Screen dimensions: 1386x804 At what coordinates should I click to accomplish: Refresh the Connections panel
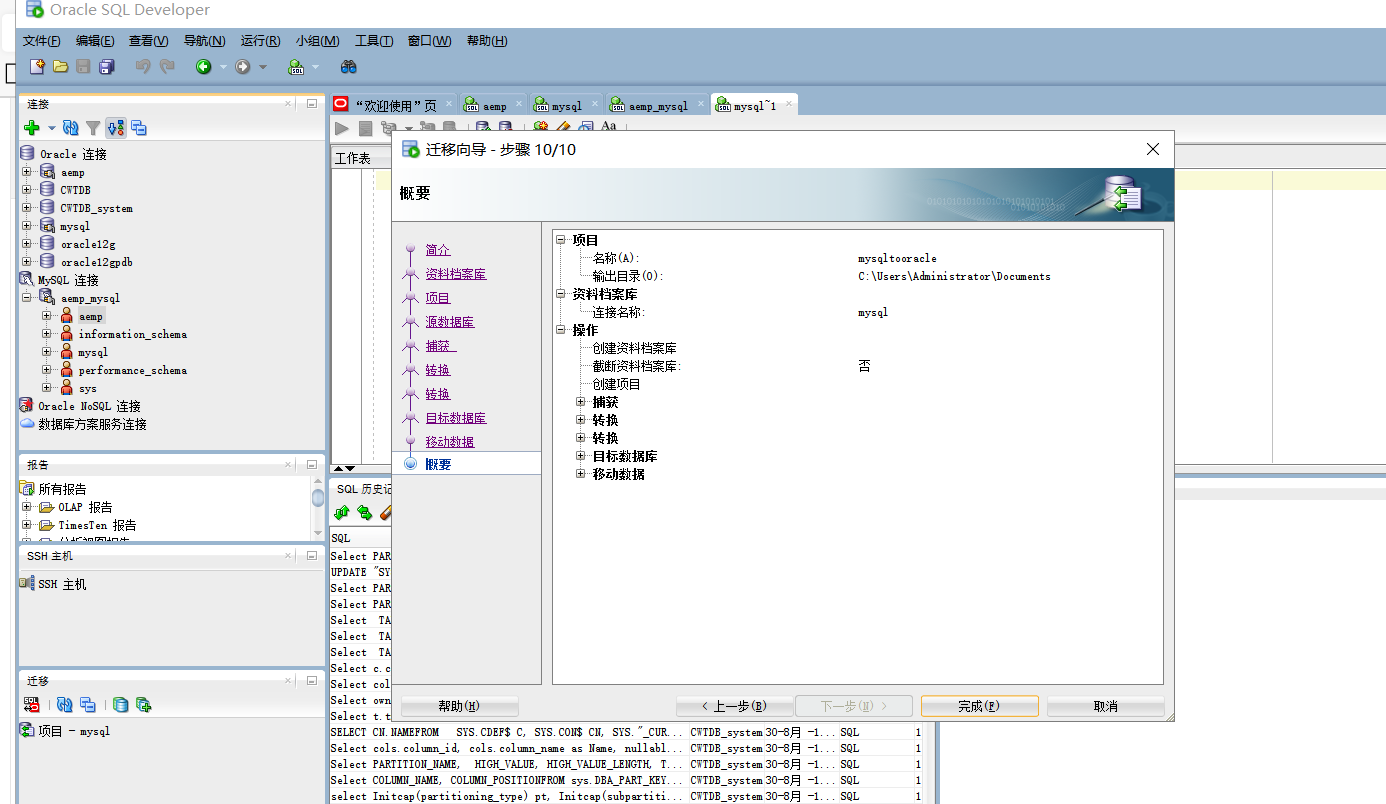pos(70,128)
